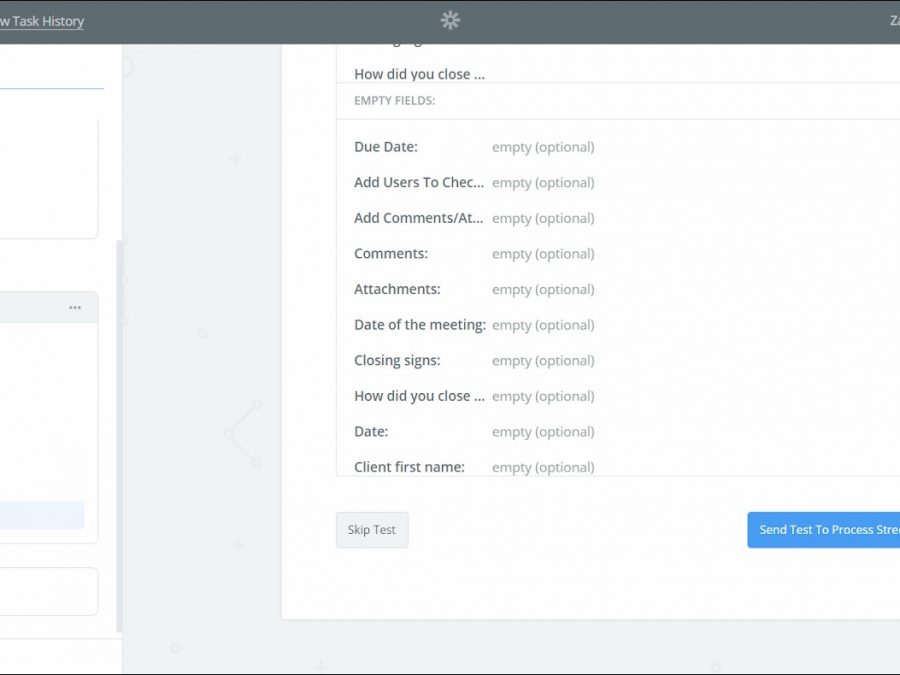900x675 pixels.
Task: Click the Zapier asterisk logo in header
Action: point(450,20)
